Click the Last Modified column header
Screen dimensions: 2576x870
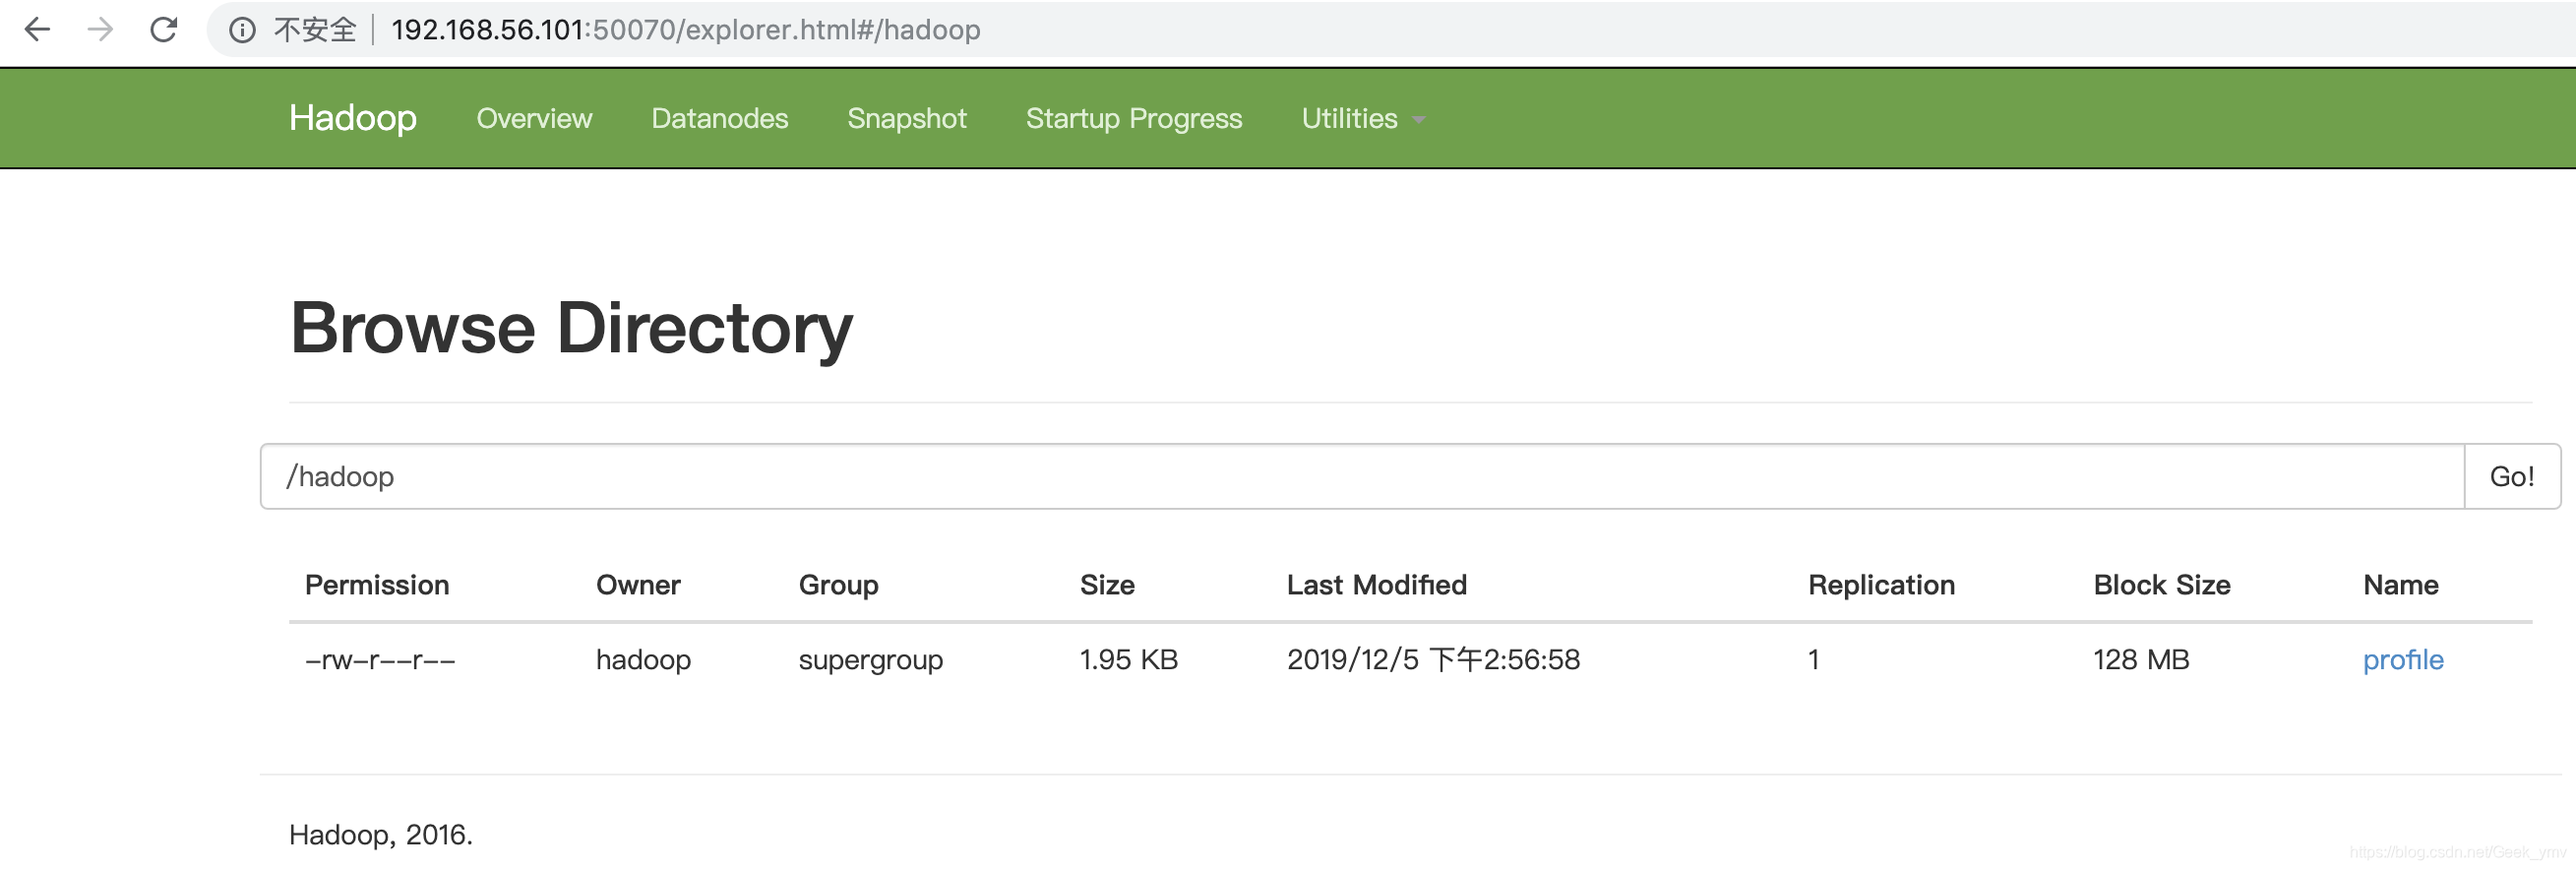point(1376,585)
